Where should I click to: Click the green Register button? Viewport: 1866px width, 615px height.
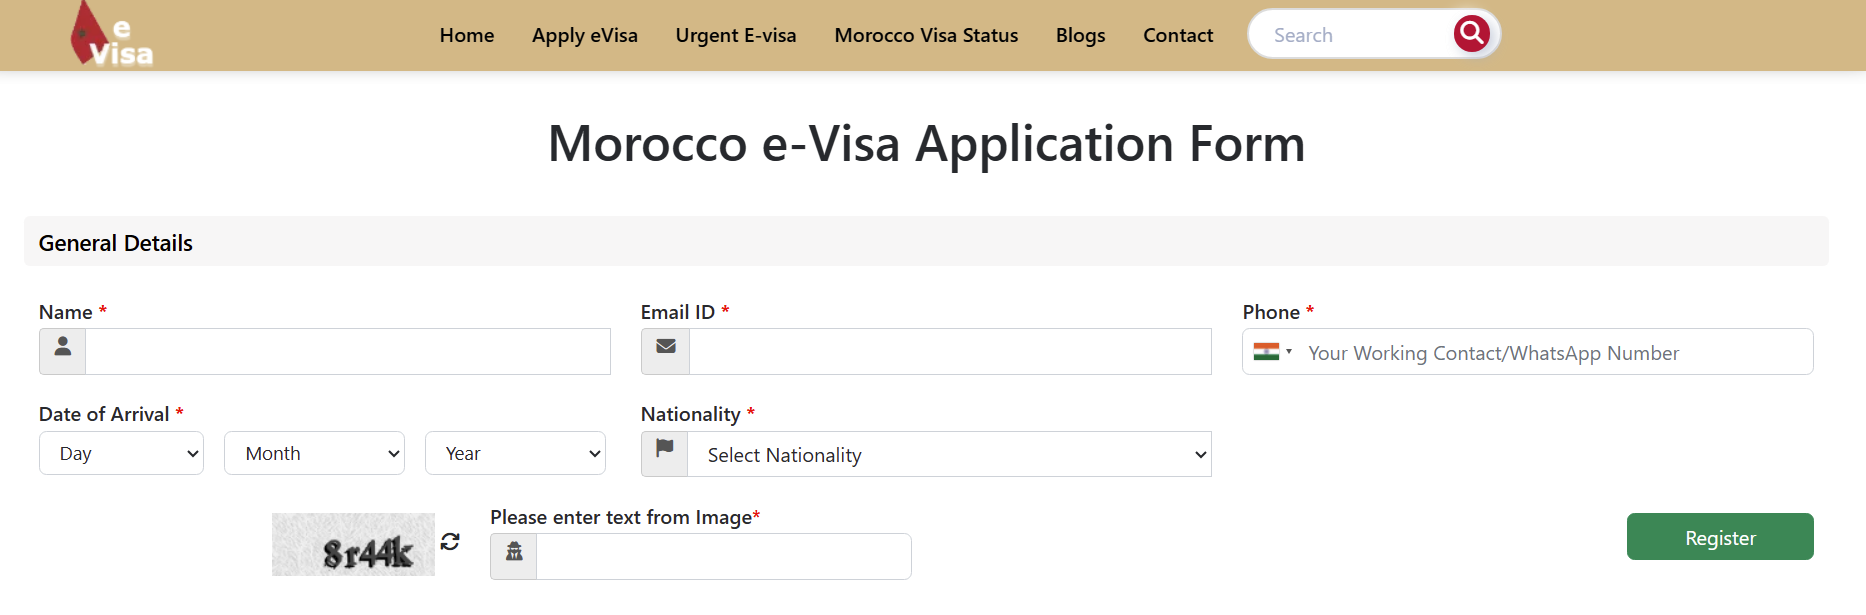pos(1719,537)
